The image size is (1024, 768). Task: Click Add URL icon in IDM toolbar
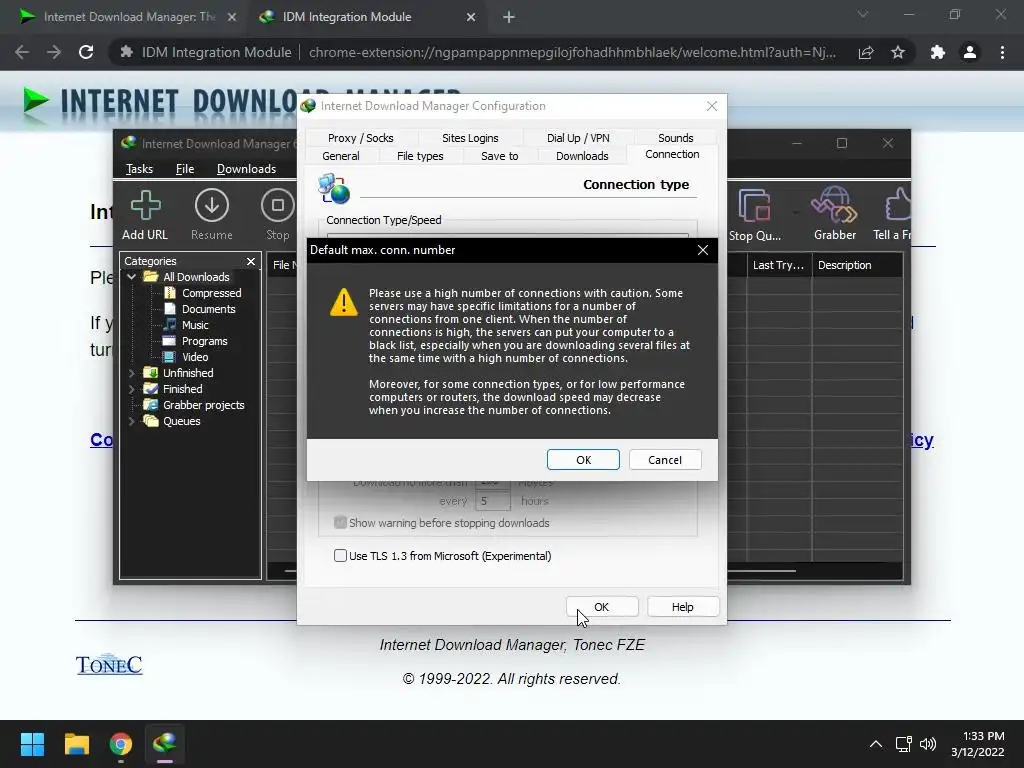coord(145,206)
